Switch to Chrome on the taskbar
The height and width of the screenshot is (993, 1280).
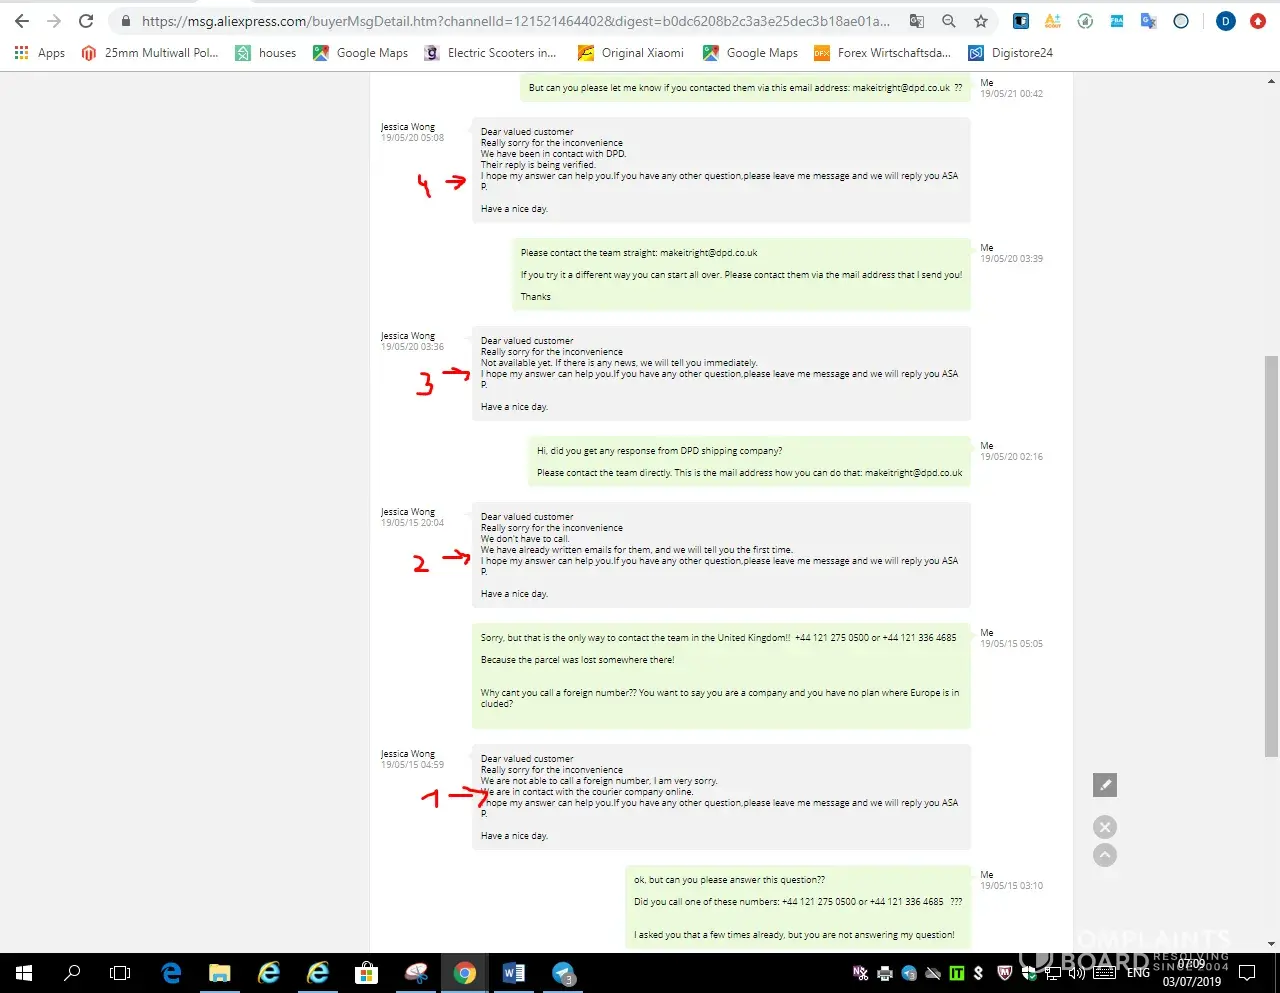click(x=465, y=972)
